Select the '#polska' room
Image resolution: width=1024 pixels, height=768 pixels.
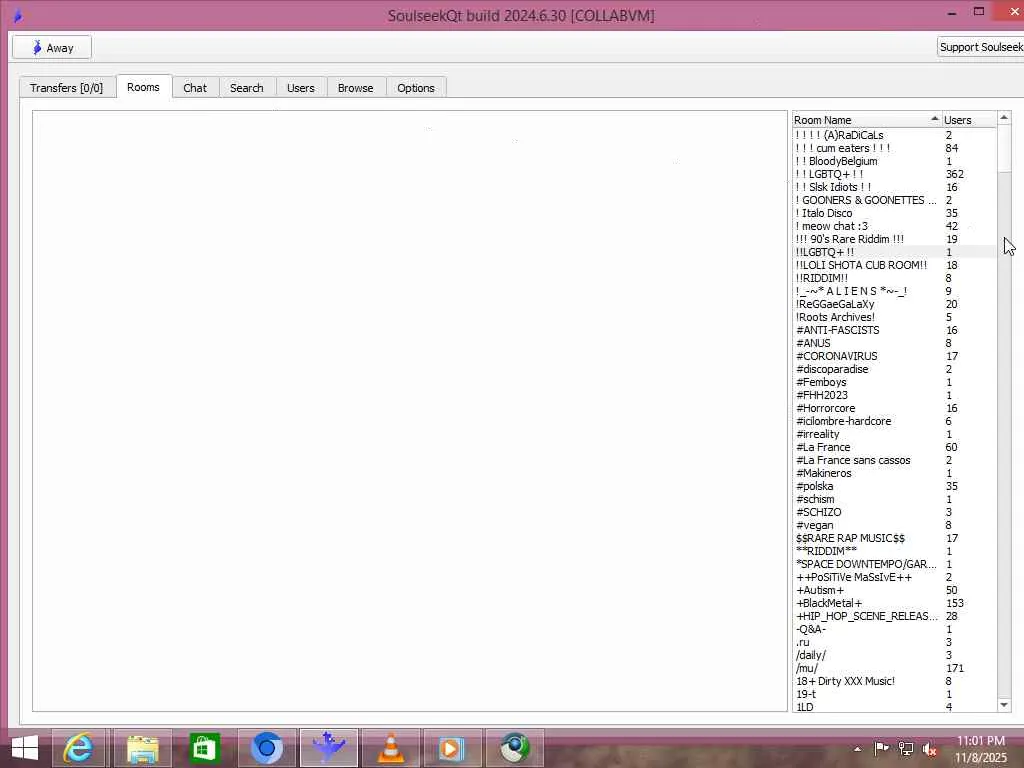coord(894,487)
